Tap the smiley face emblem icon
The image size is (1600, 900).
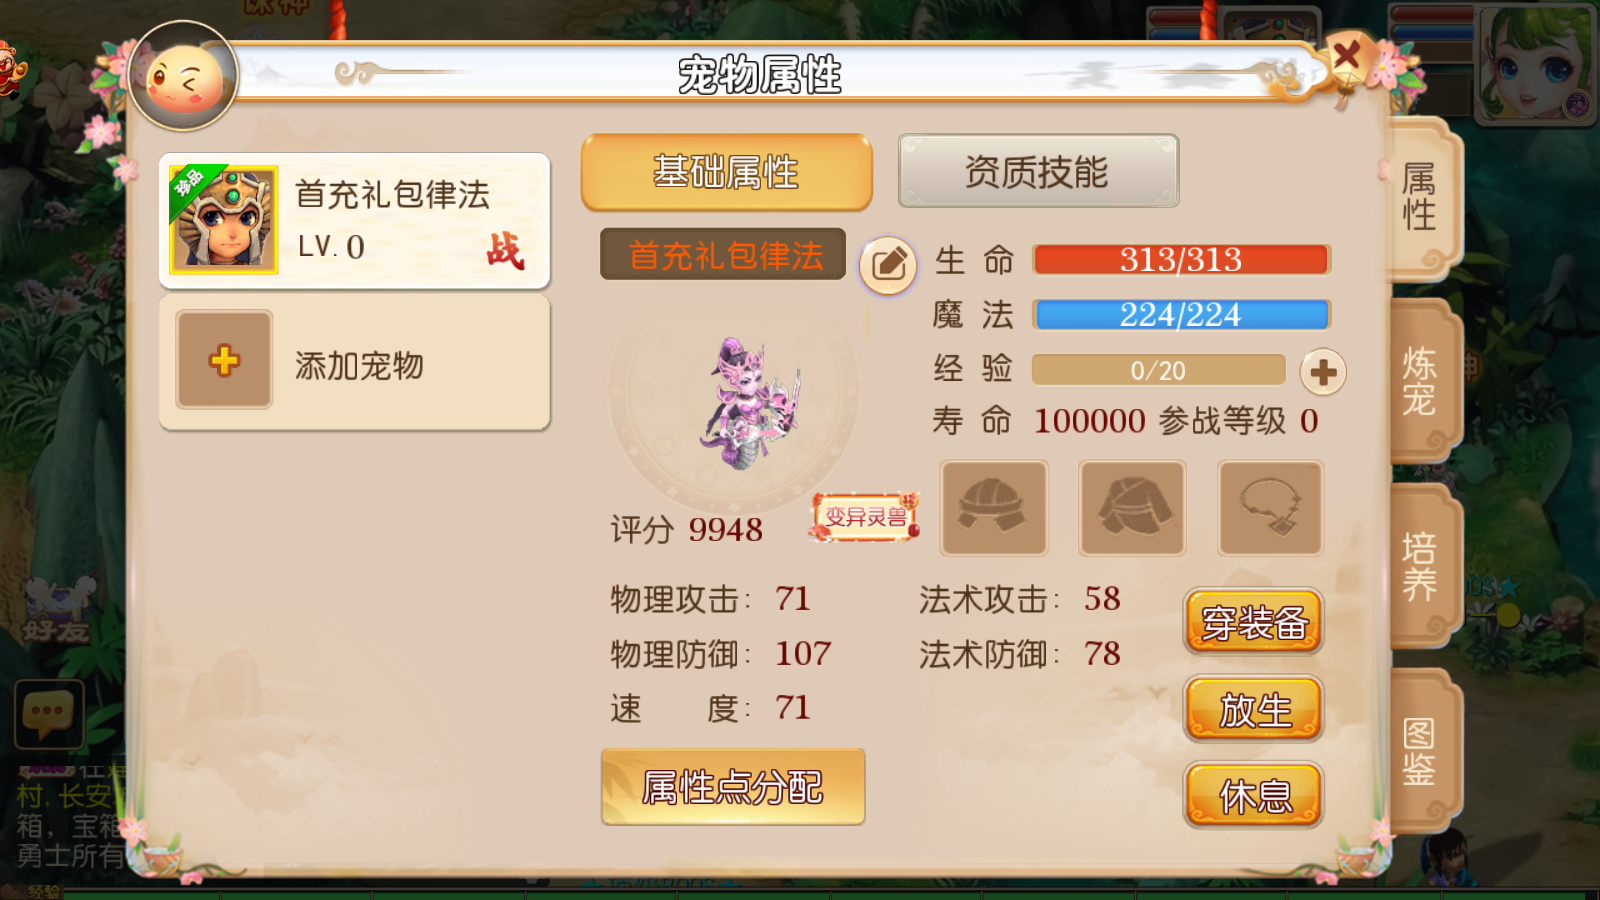(184, 77)
